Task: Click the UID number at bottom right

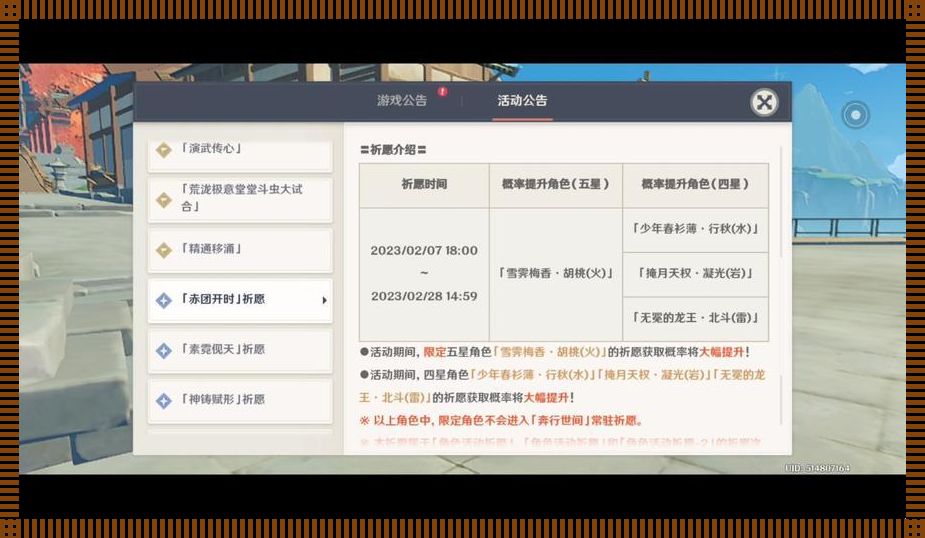Action: coord(818,468)
